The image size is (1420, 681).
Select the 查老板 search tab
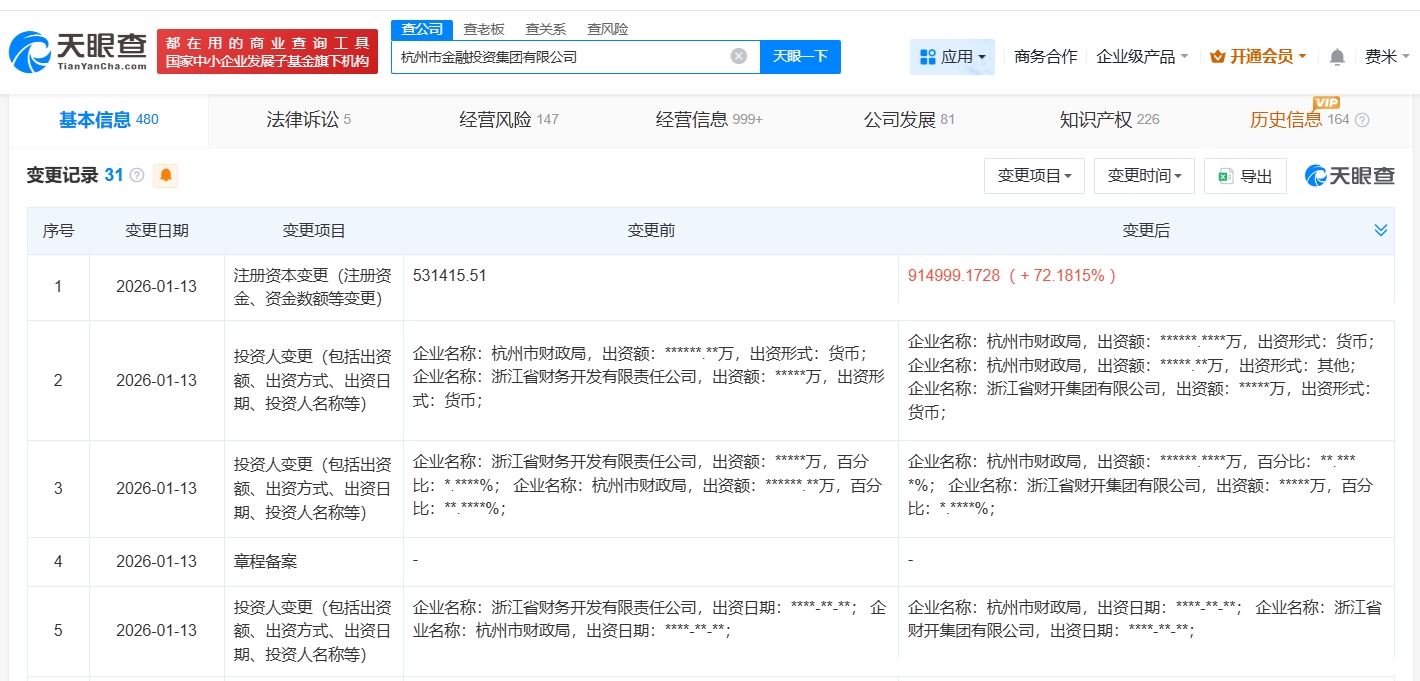click(x=483, y=29)
